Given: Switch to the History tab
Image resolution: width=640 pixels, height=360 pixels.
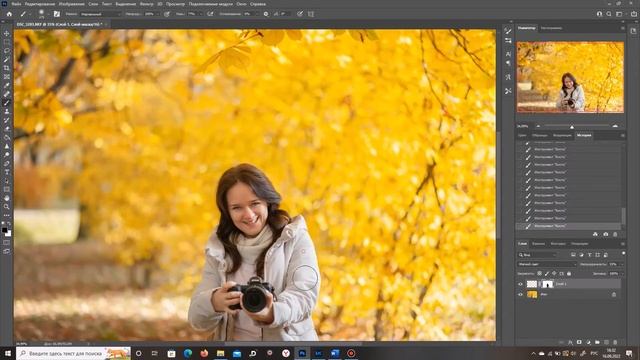Looking at the screenshot, I should [x=584, y=135].
